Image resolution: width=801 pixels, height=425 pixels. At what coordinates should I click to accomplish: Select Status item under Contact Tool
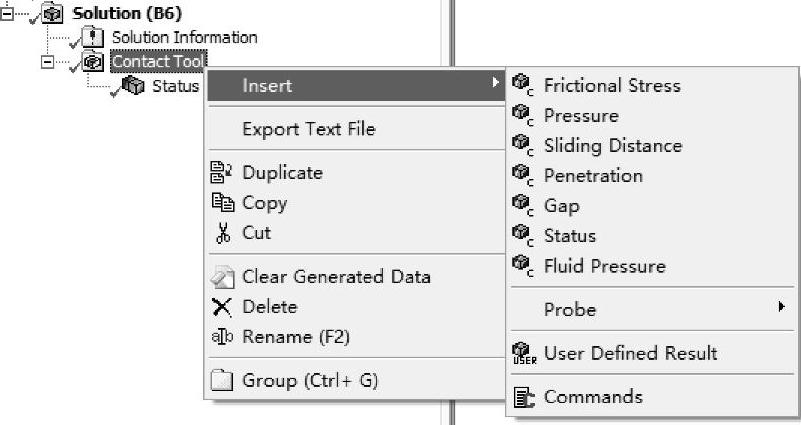(176, 86)
